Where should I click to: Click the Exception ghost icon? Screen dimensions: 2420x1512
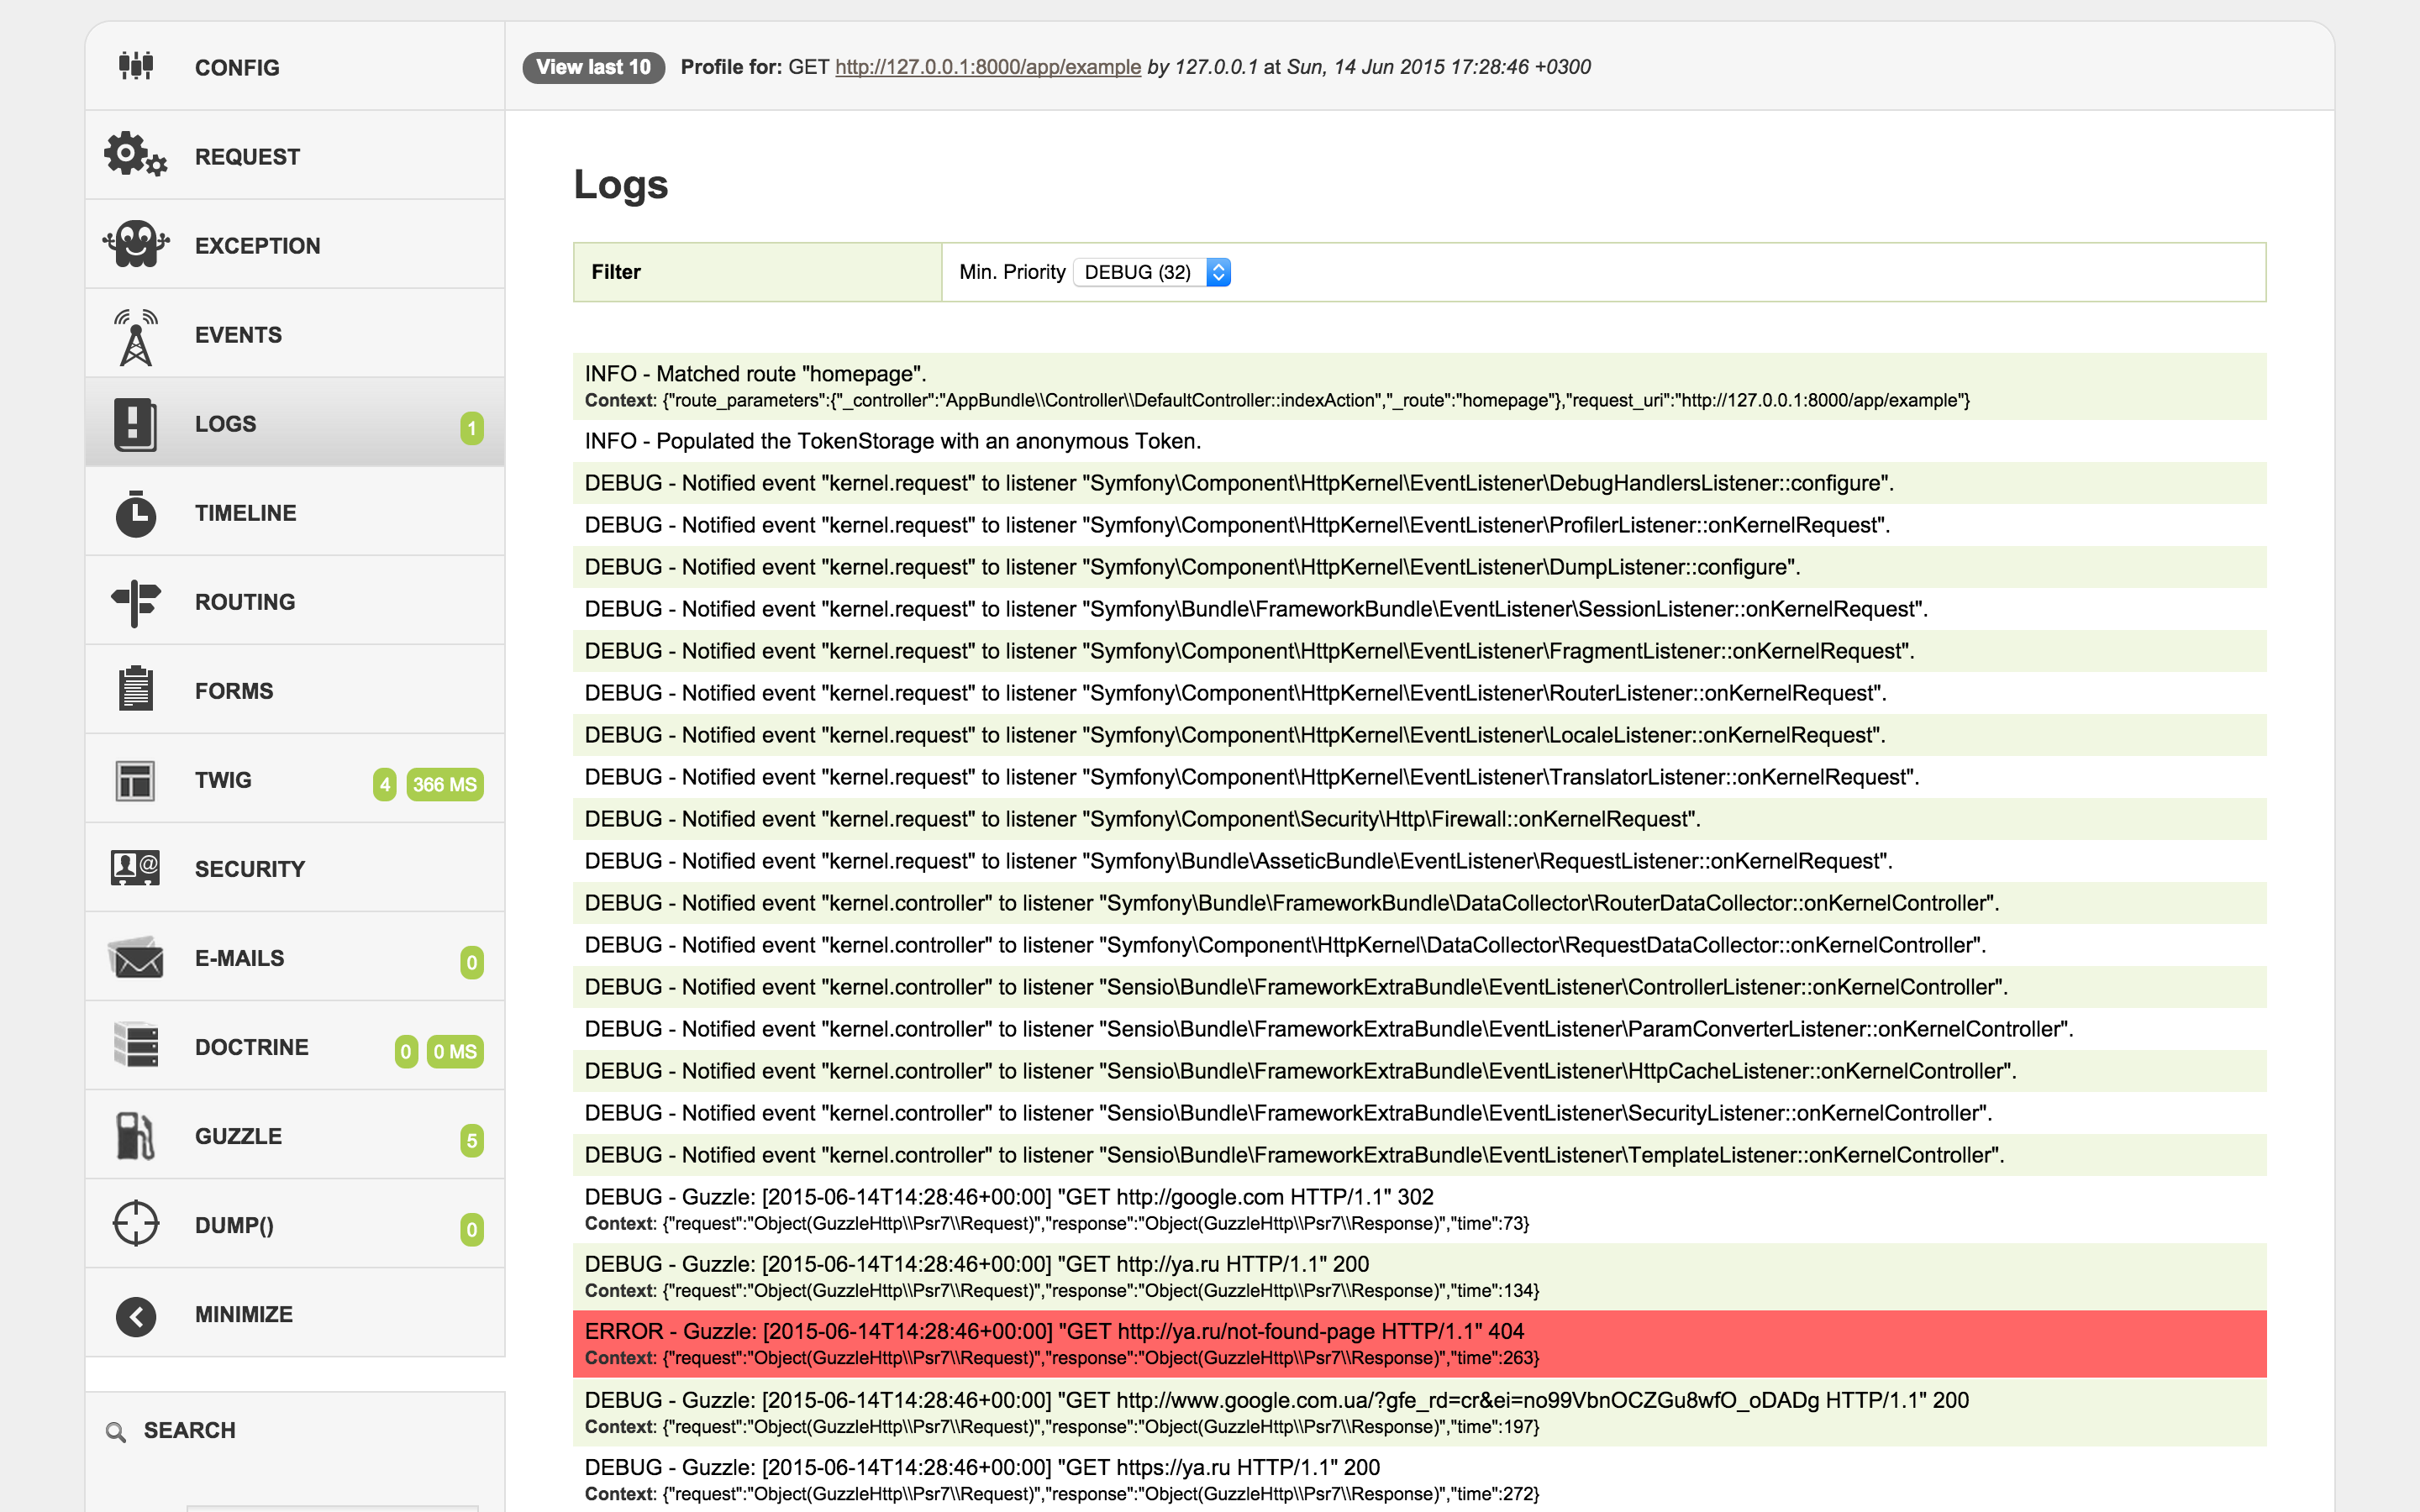[135, 244]
